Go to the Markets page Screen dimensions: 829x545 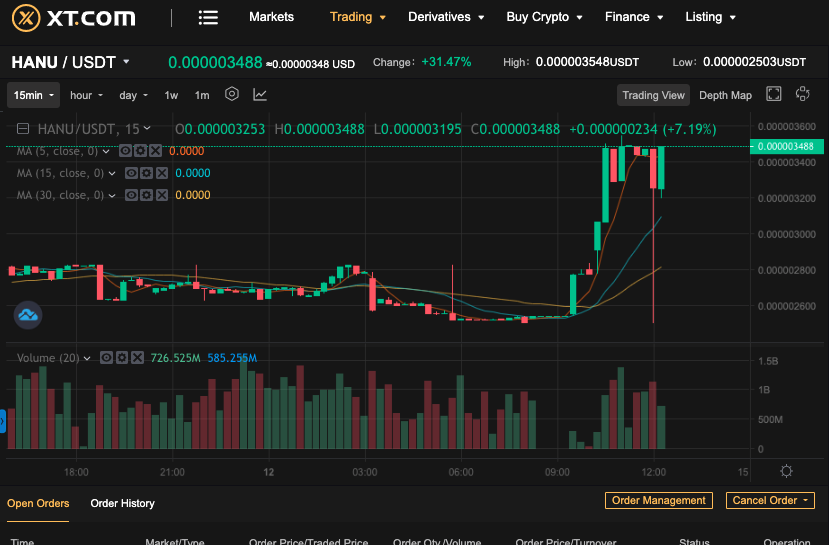(271, 17)
